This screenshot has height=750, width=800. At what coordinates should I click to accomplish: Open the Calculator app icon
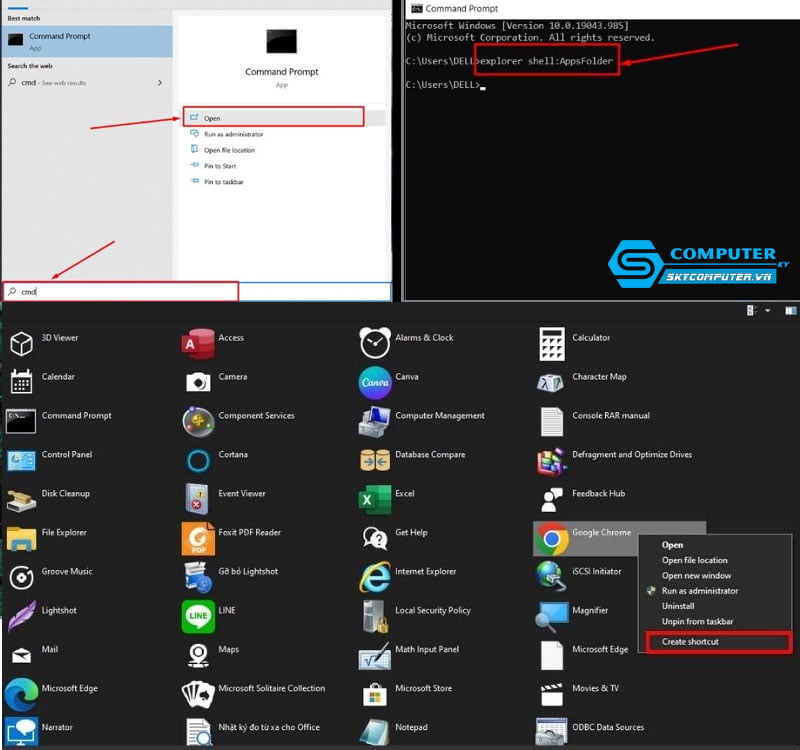point(551,341)
